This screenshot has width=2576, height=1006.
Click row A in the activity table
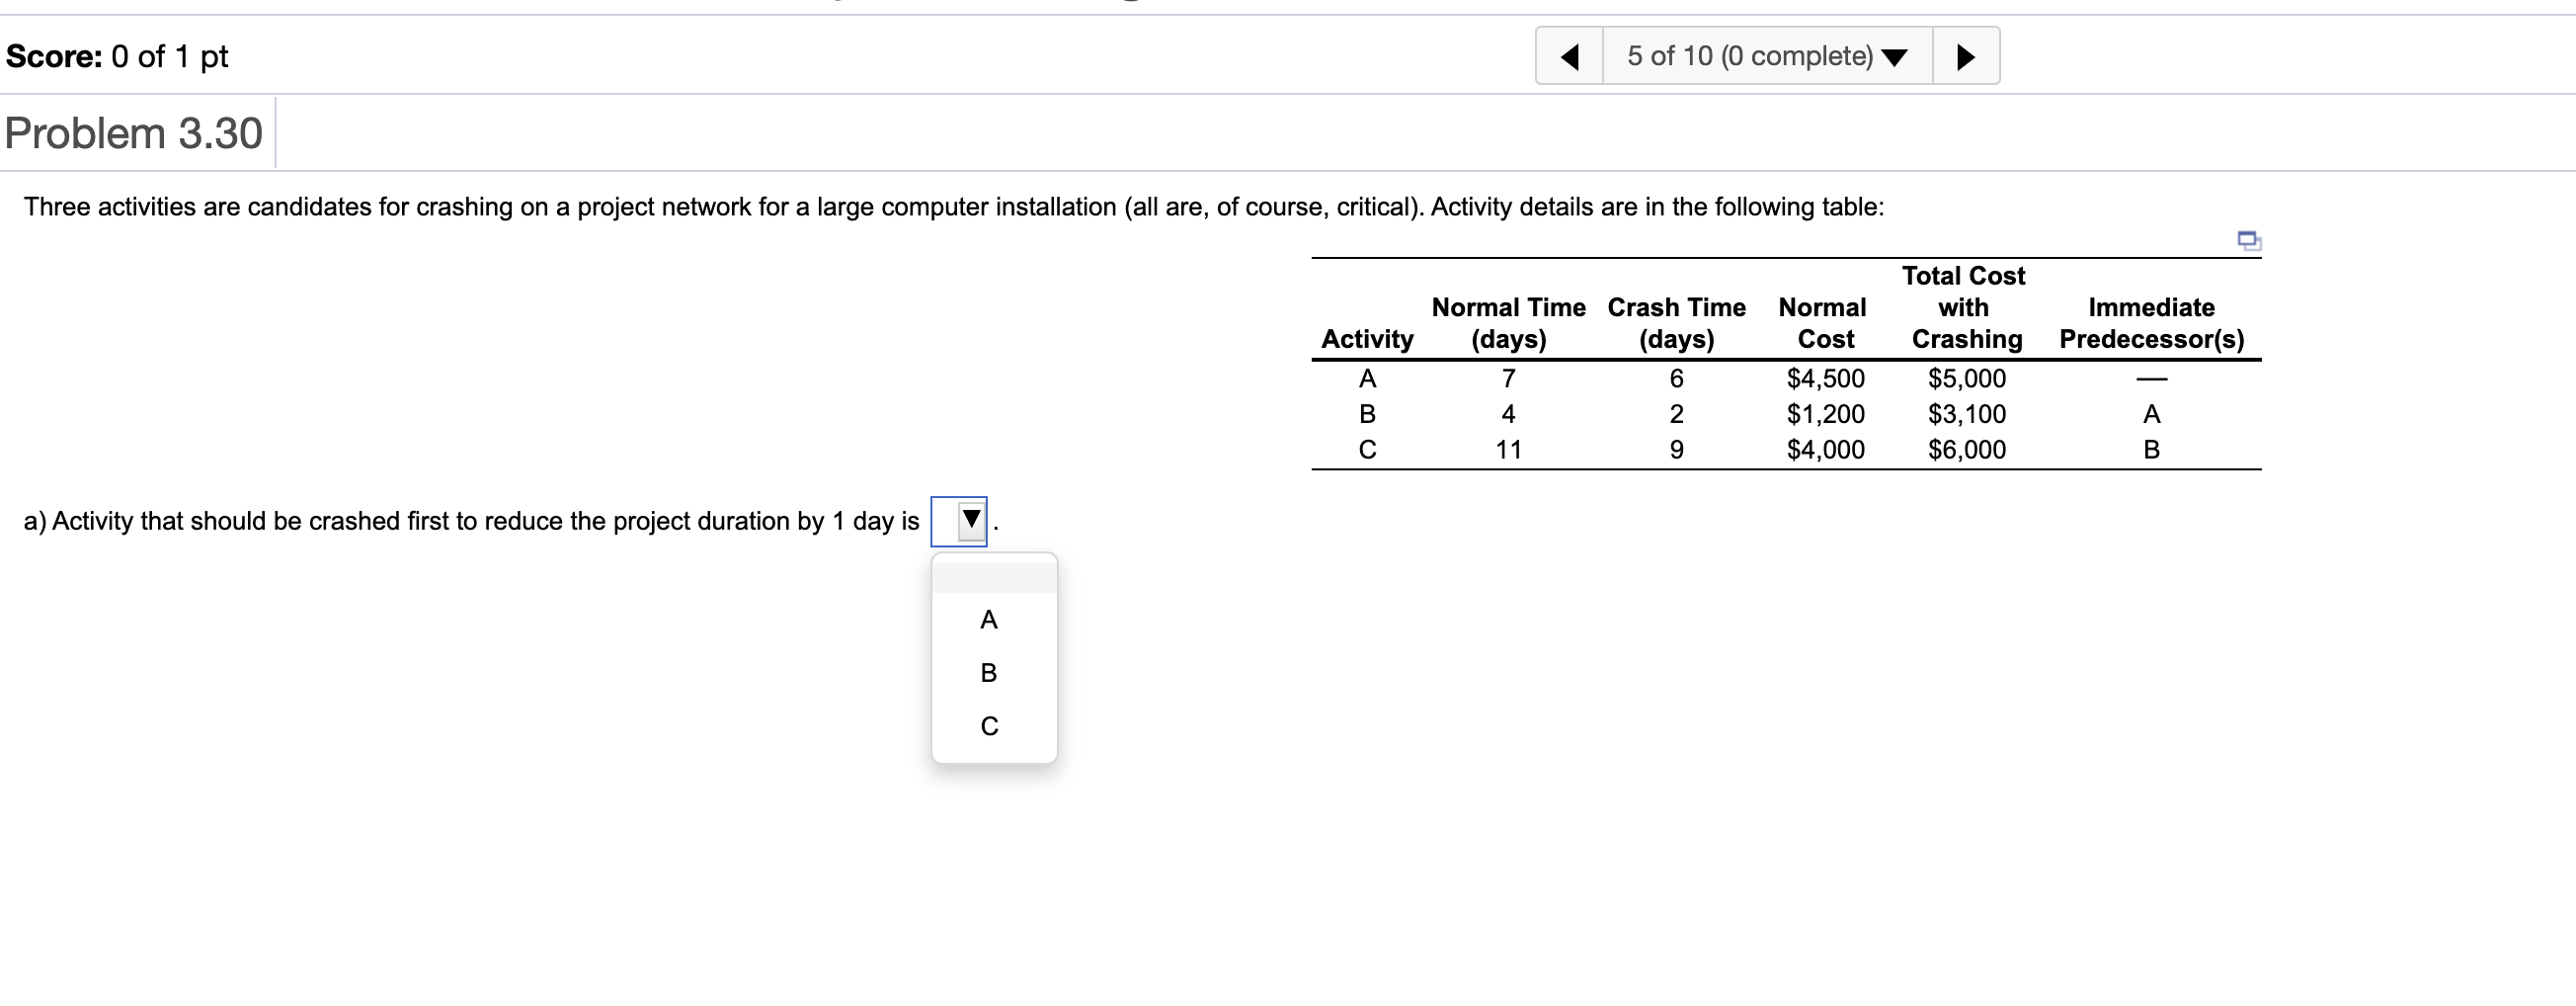coord(1367,378)
